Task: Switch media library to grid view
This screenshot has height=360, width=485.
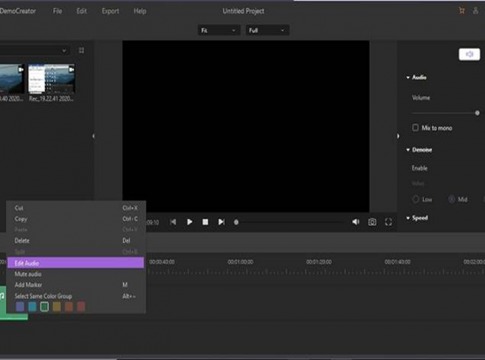Action: (81, 50)
